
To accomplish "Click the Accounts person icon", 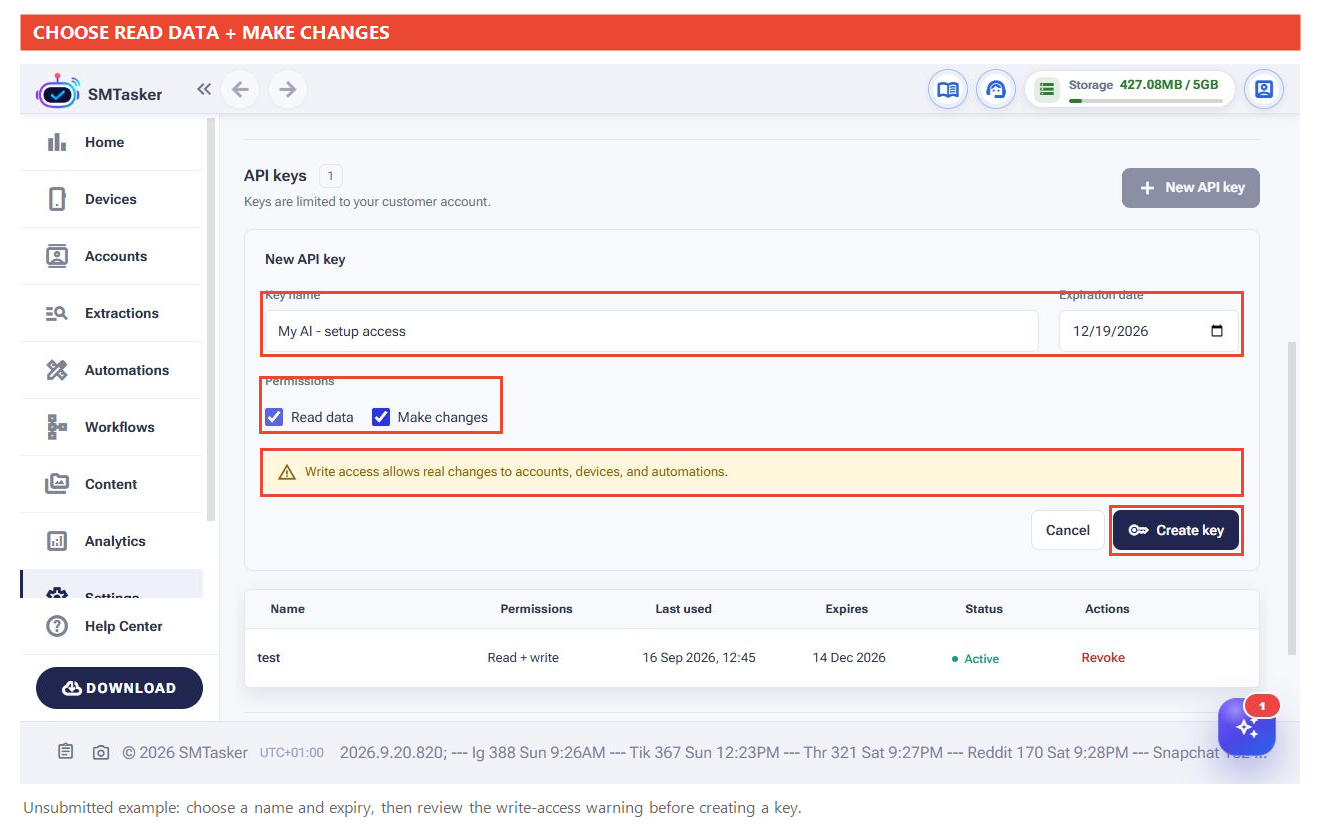I will click(x=57, y=256).
